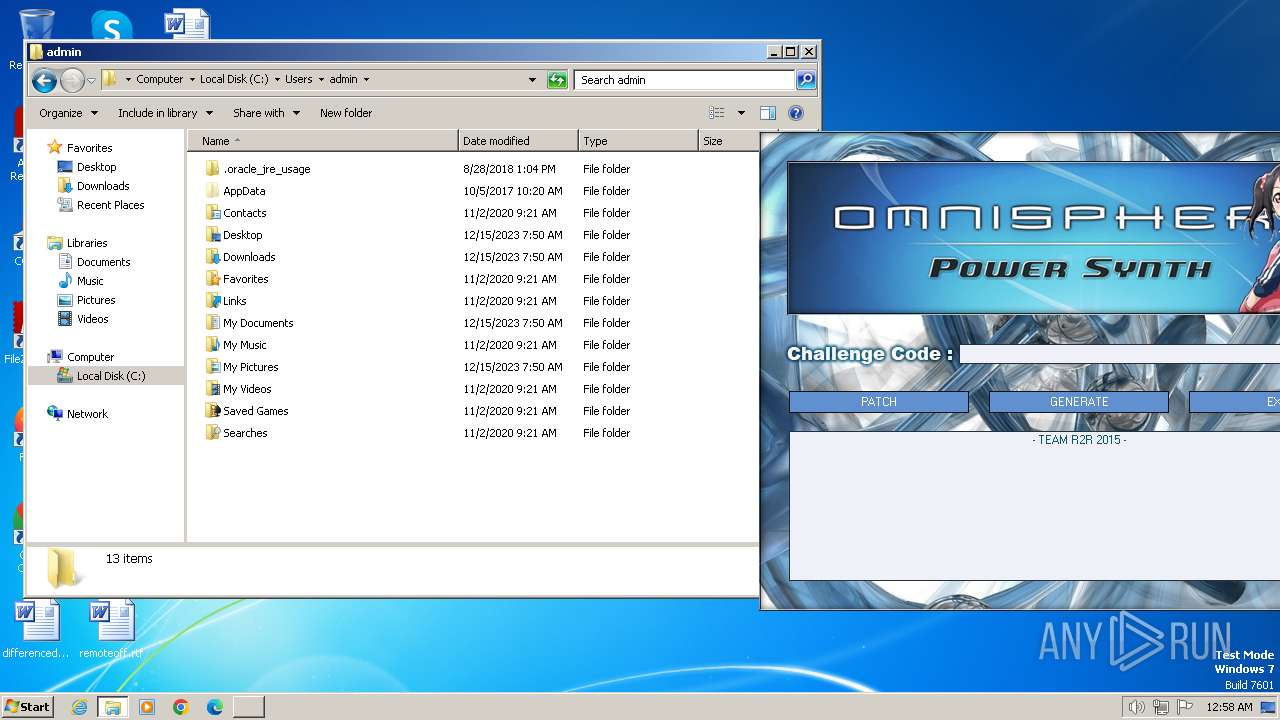Sort by the Type column header
The image size is (1280, 720).
click(638, 141)
